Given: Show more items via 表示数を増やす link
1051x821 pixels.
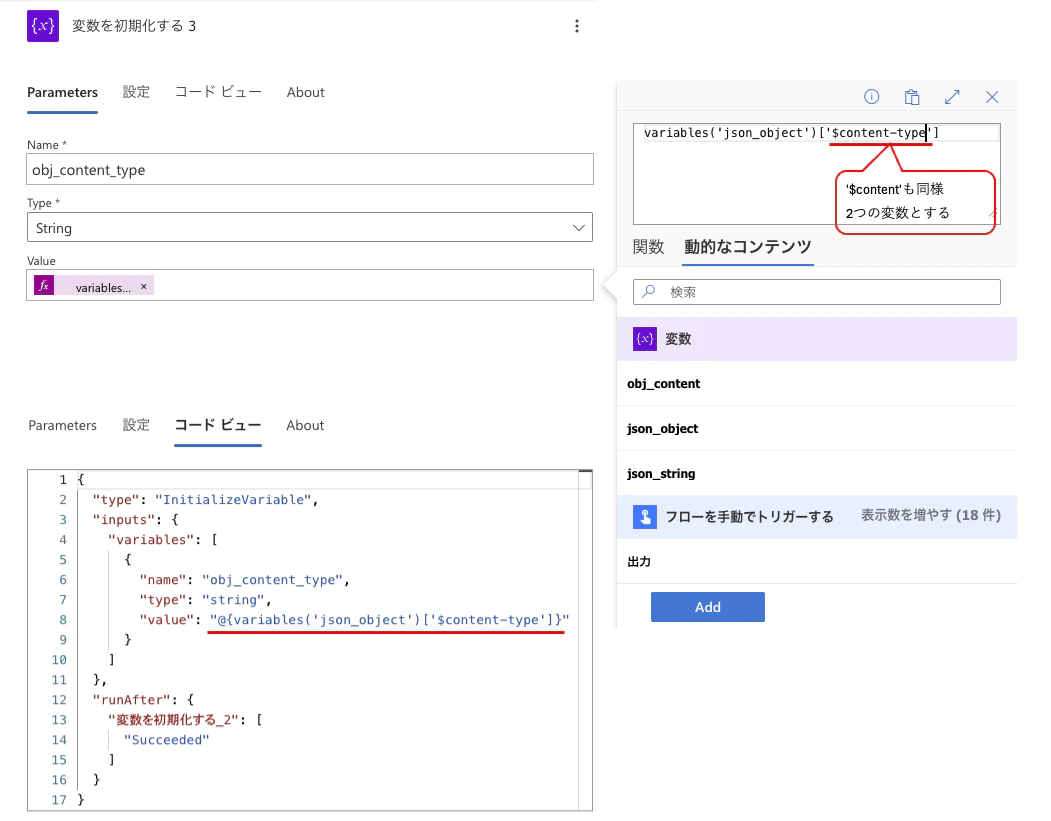Looking at the screenshot, I should click(x=930, y=515).
